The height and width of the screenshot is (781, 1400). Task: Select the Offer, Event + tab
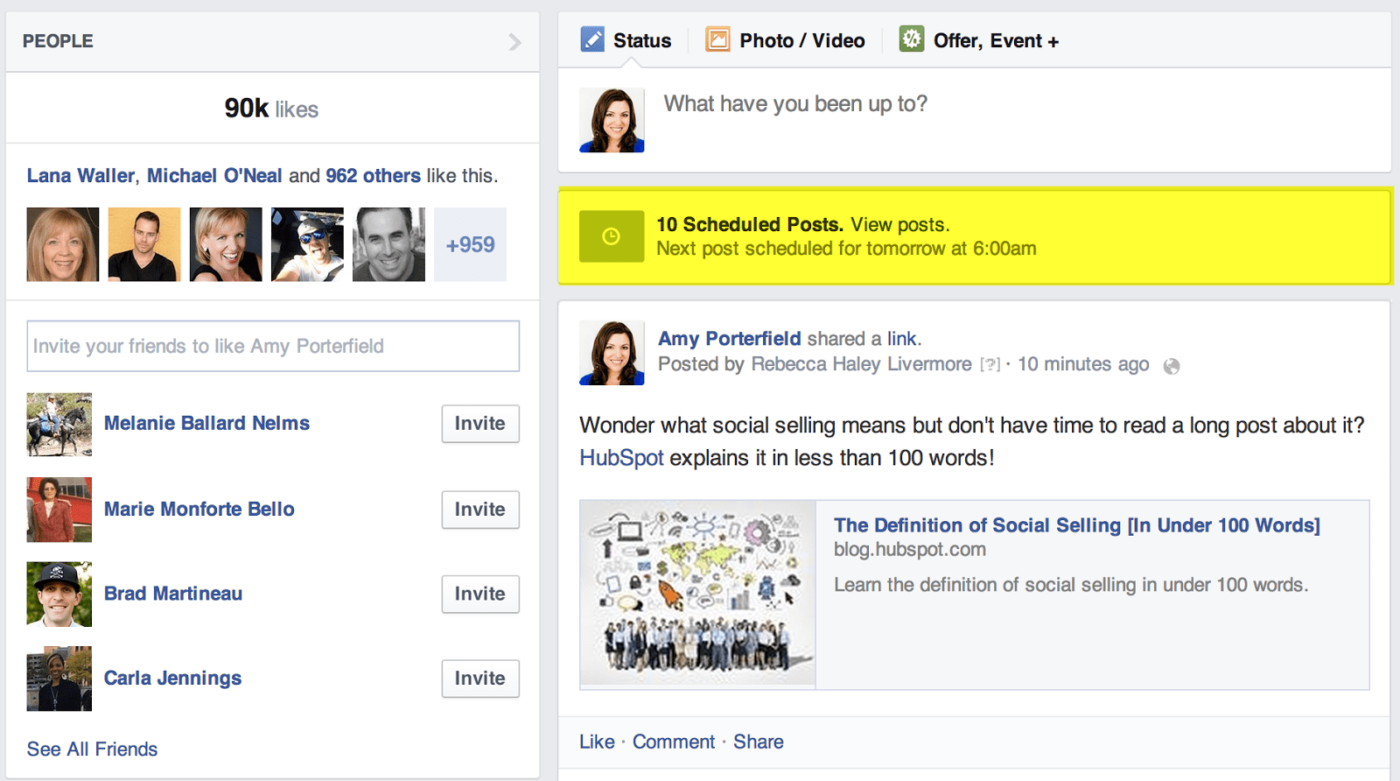pos(994,40)
